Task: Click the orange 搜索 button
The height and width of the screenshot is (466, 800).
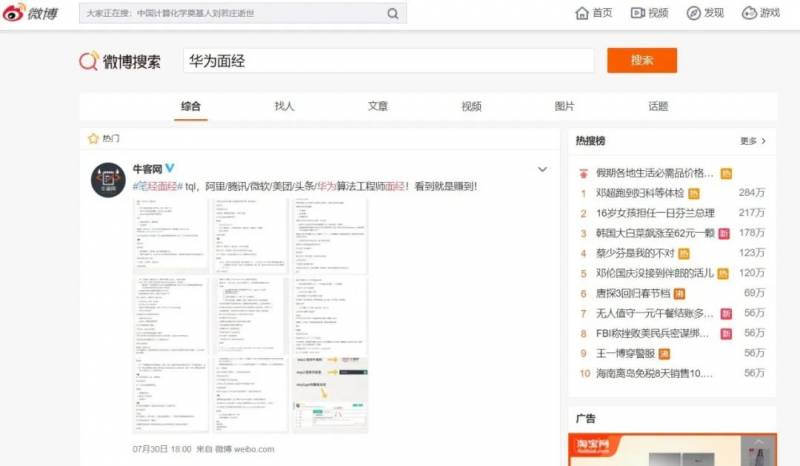Action: point(642,60)
